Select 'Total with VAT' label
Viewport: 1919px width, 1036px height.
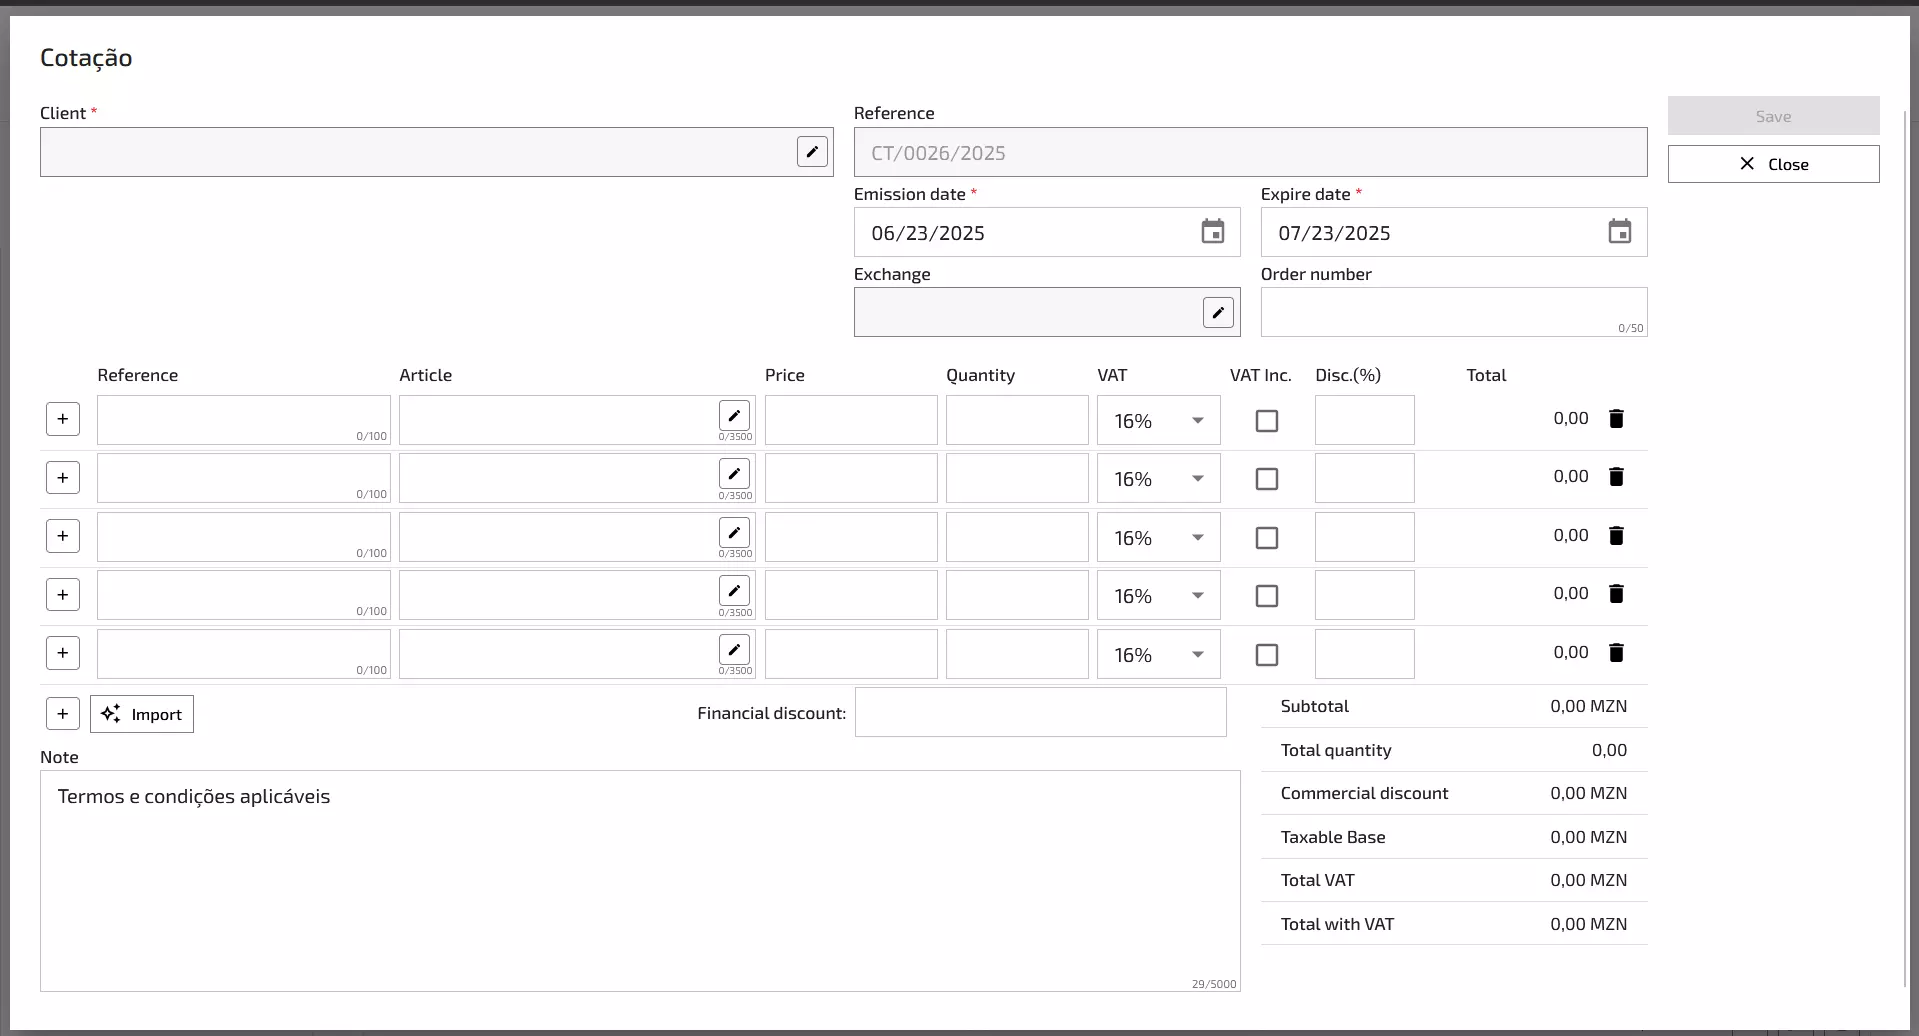[1337, 924]
